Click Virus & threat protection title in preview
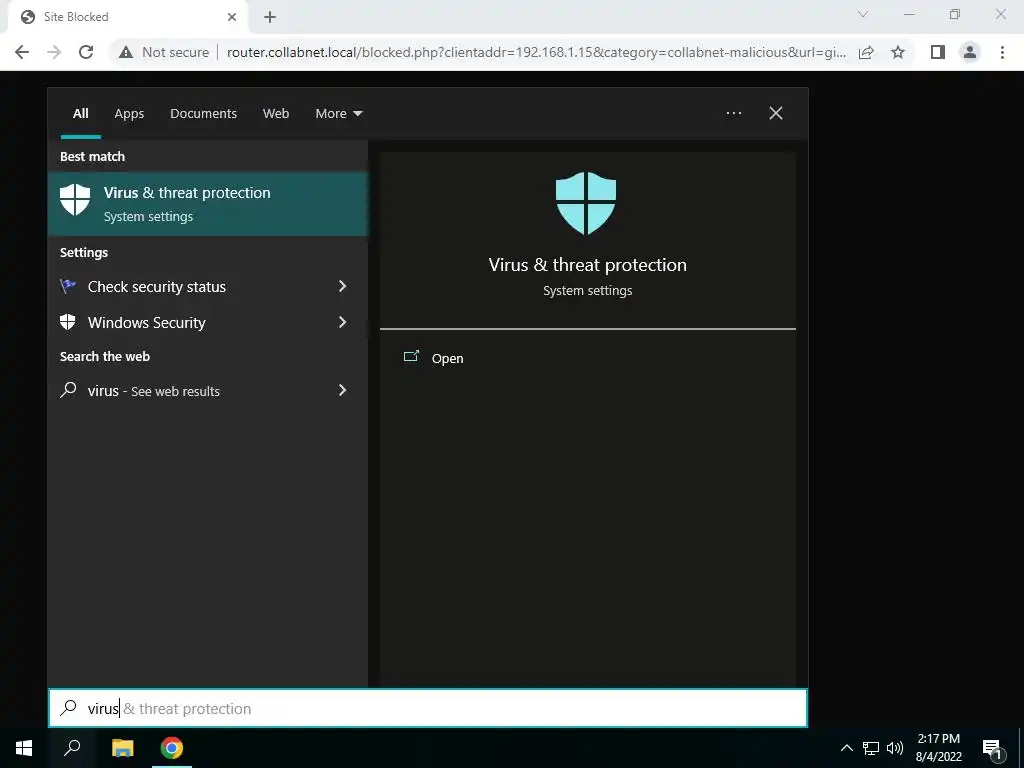Screen dimensions: 1024x768 point(588,264)
